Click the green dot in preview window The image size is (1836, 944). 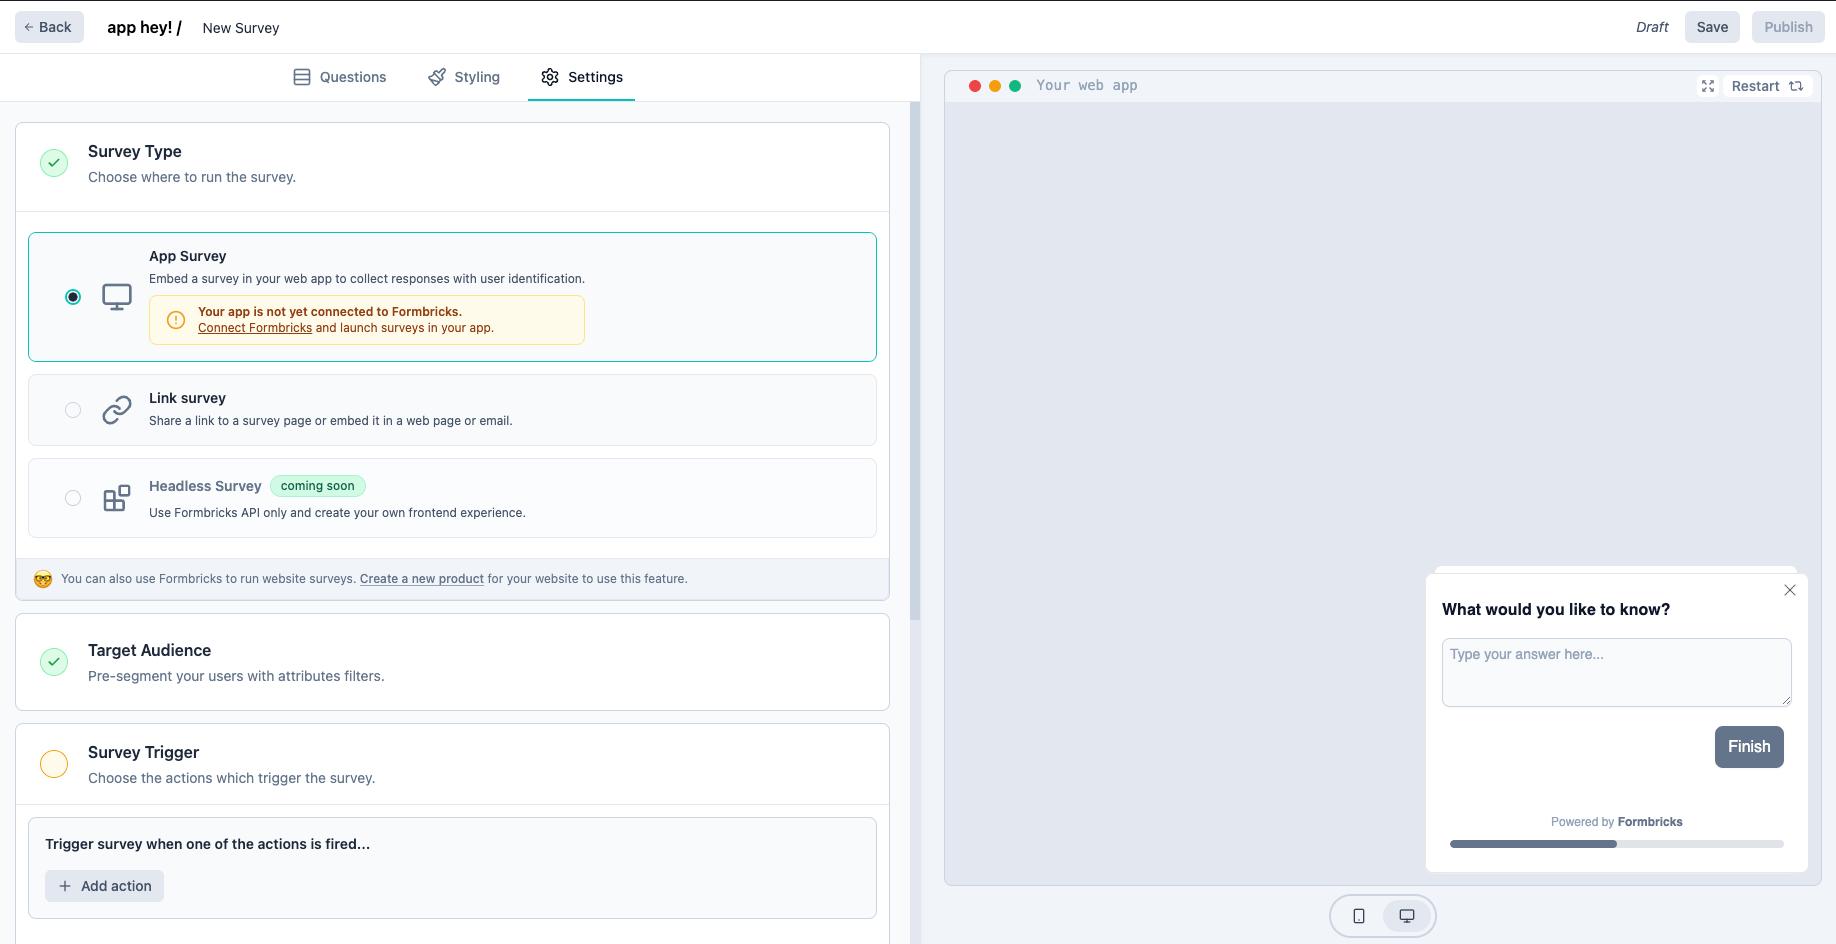tap(1015, 86)
